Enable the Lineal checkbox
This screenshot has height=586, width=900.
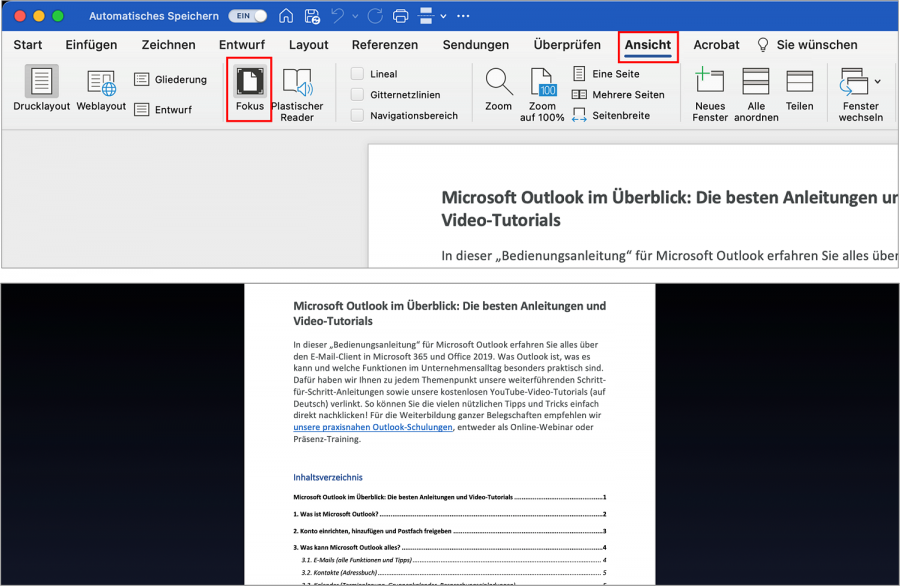[357, 72]
